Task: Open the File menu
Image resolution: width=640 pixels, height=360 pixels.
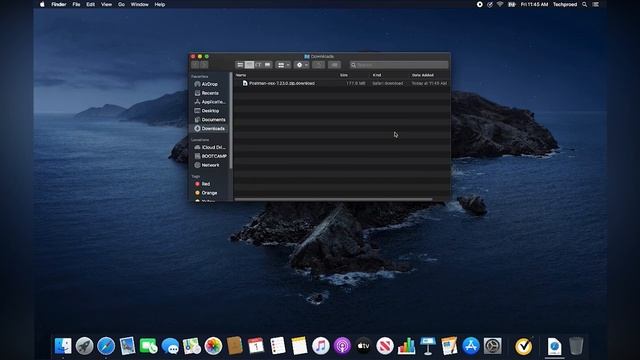Action: [76, 4]
